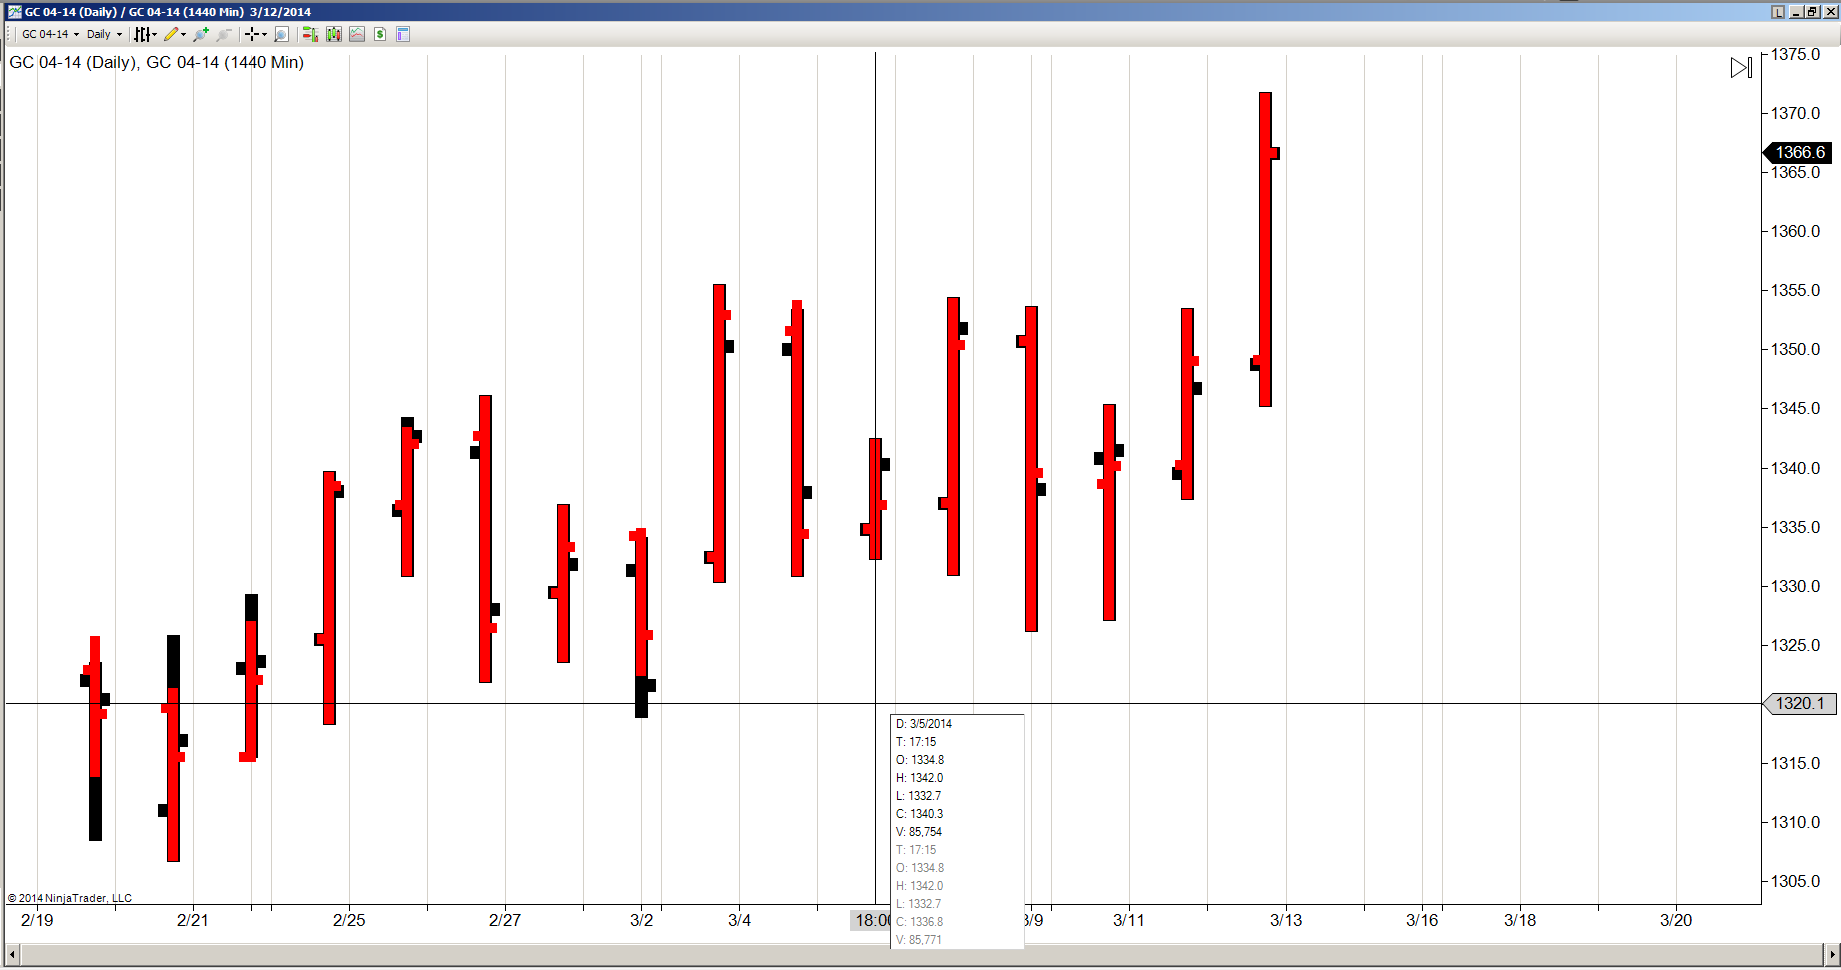Screen dimensions: 1841x970
Task: Click the 1350.0 price axis label
Action: pos(1796,349)
